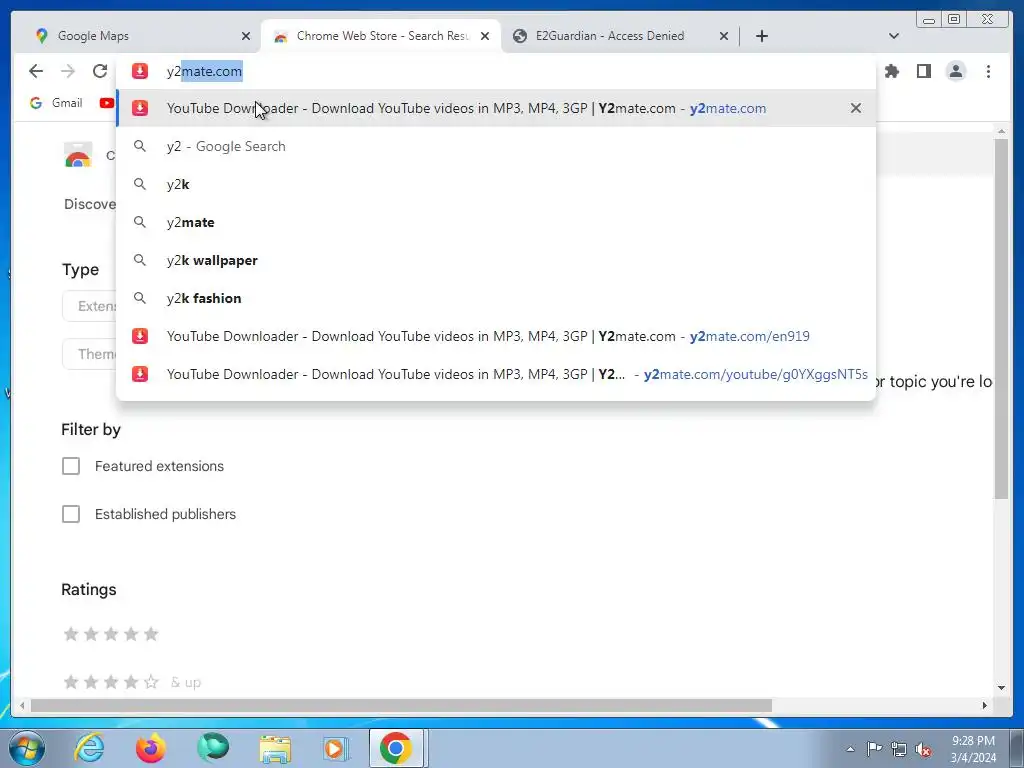The image size is (1024, 768).
Task: Open the green globe browser taskbar icon
Action: coord(213,748)
